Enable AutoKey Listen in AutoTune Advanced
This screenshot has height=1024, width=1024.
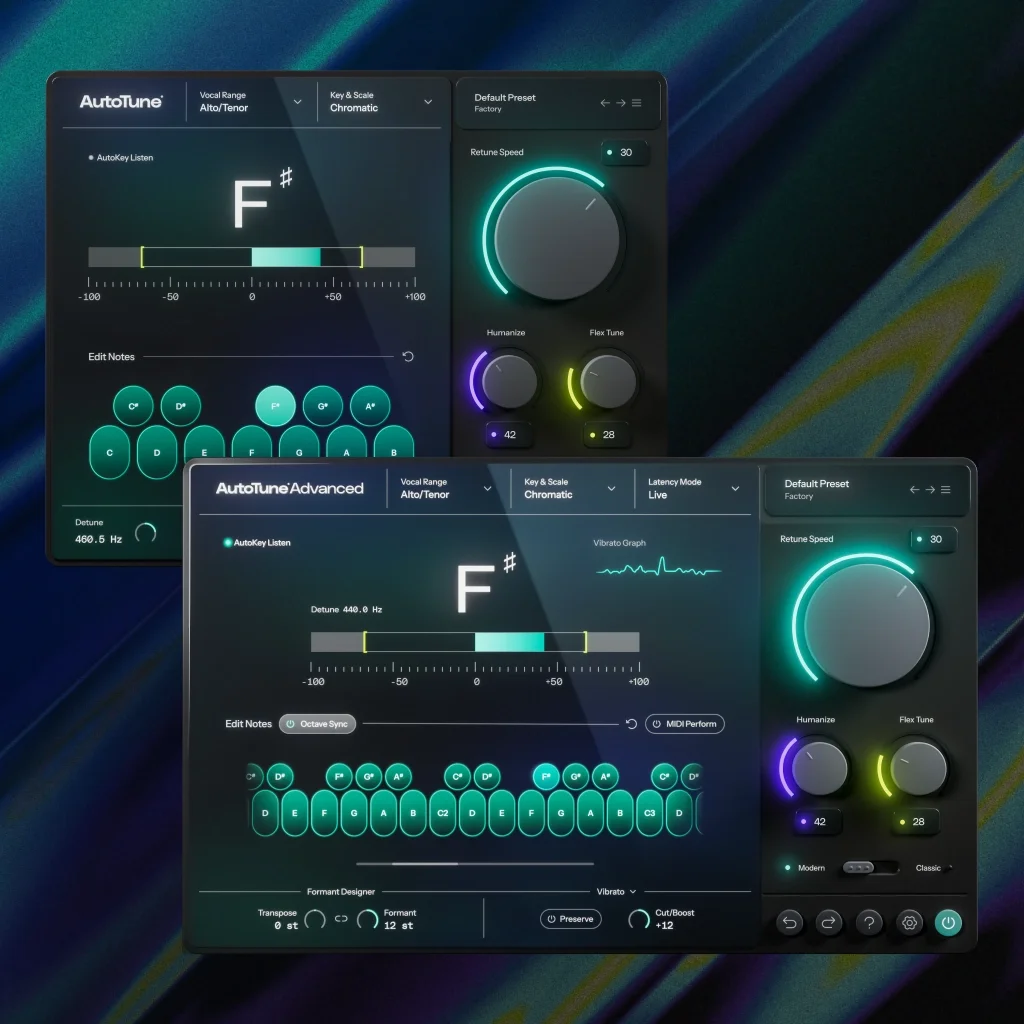tap(257, 543)
